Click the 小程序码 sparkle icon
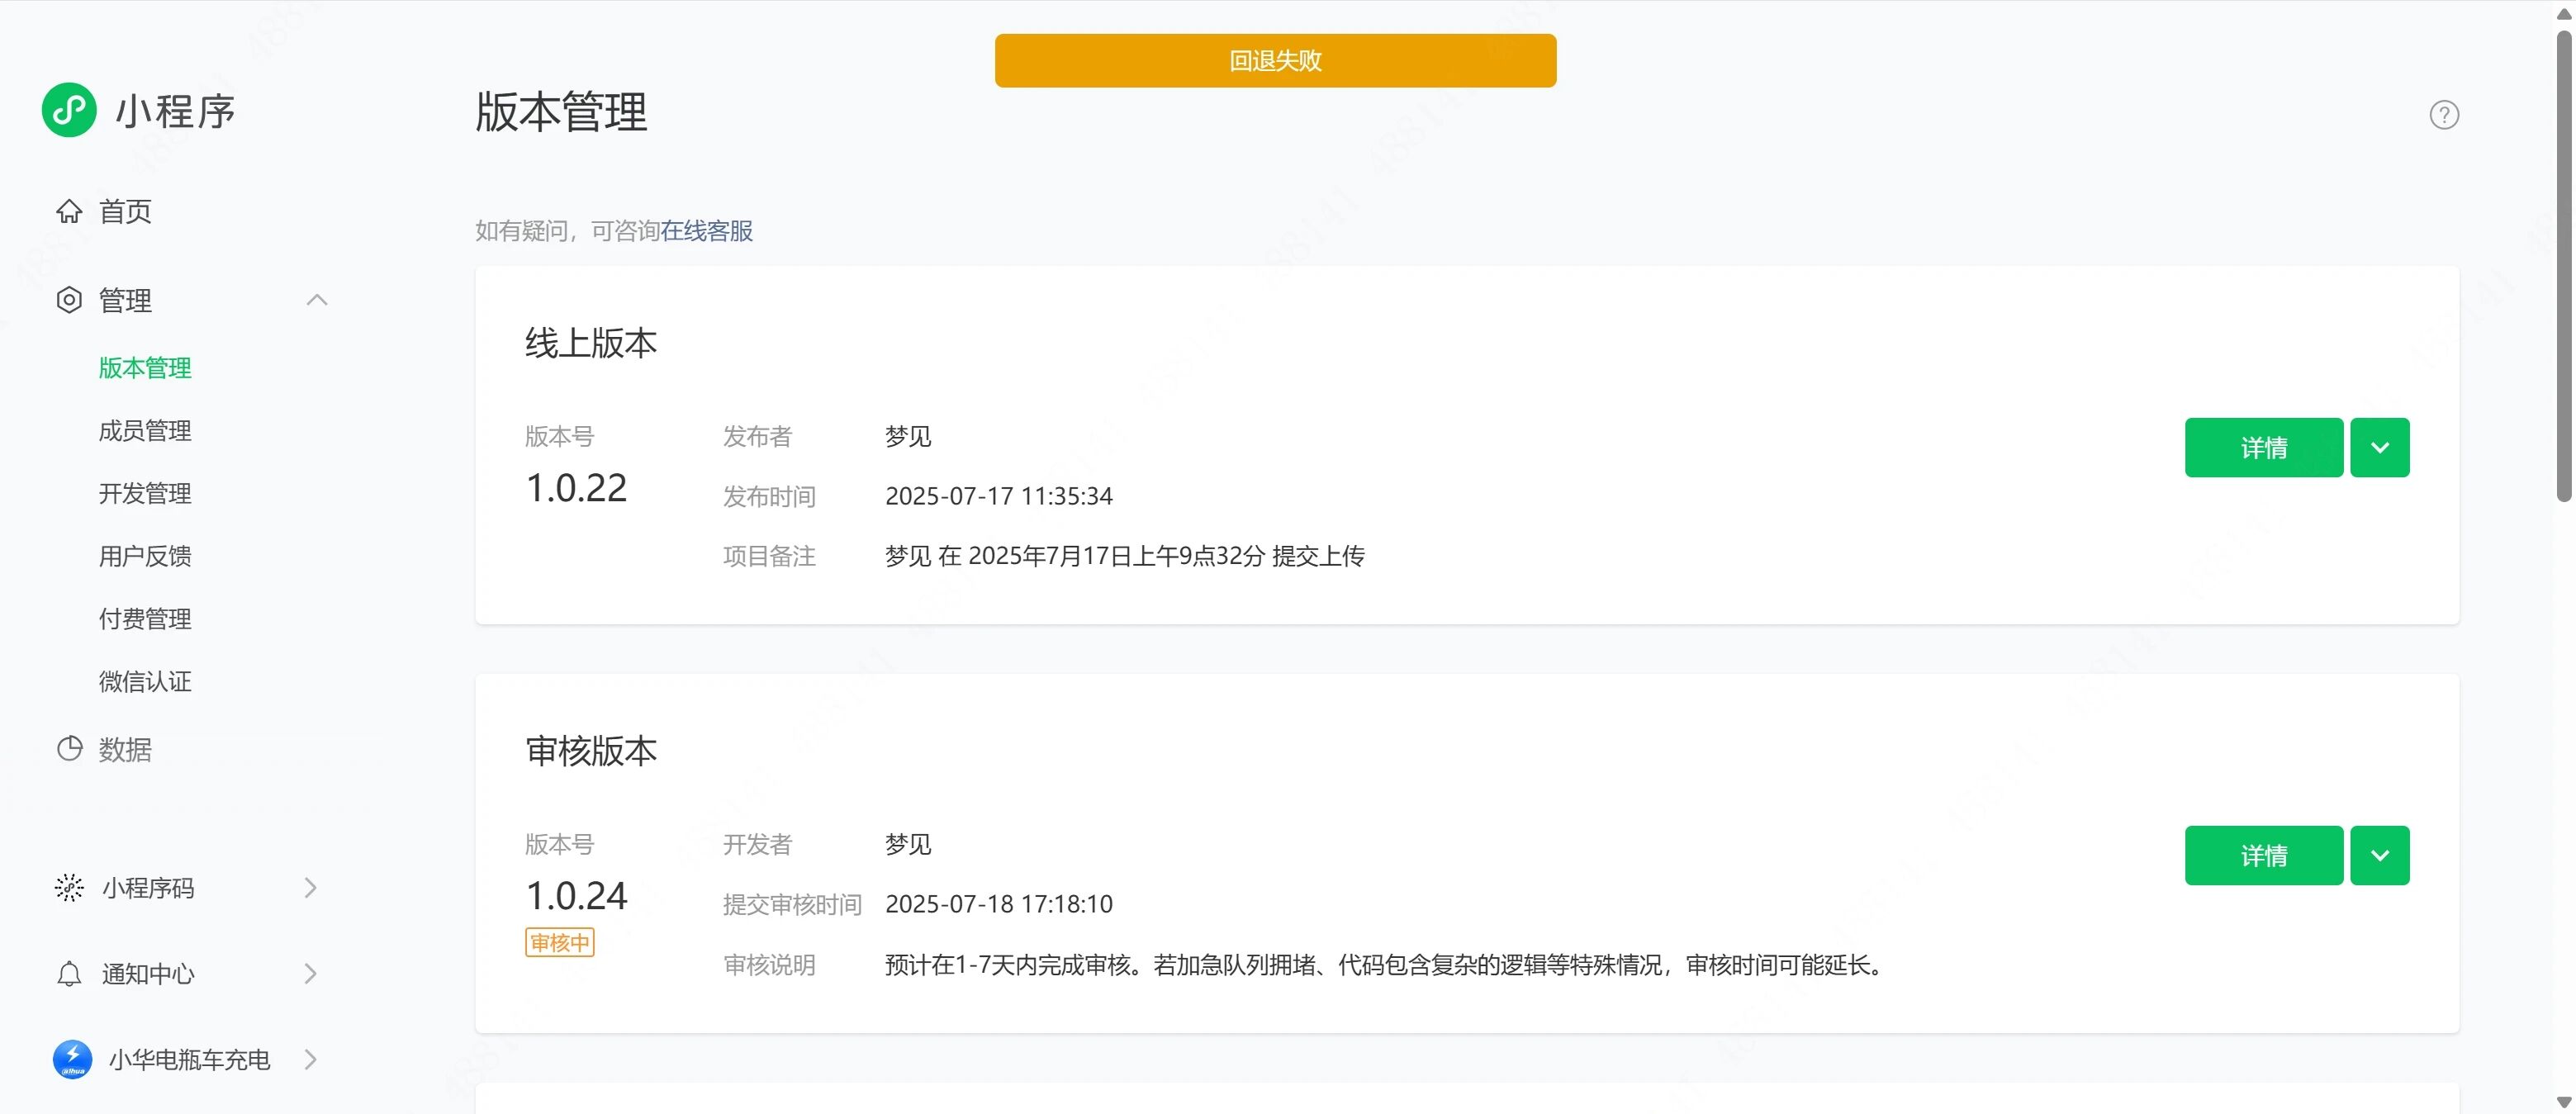 (x=69, y=888)
